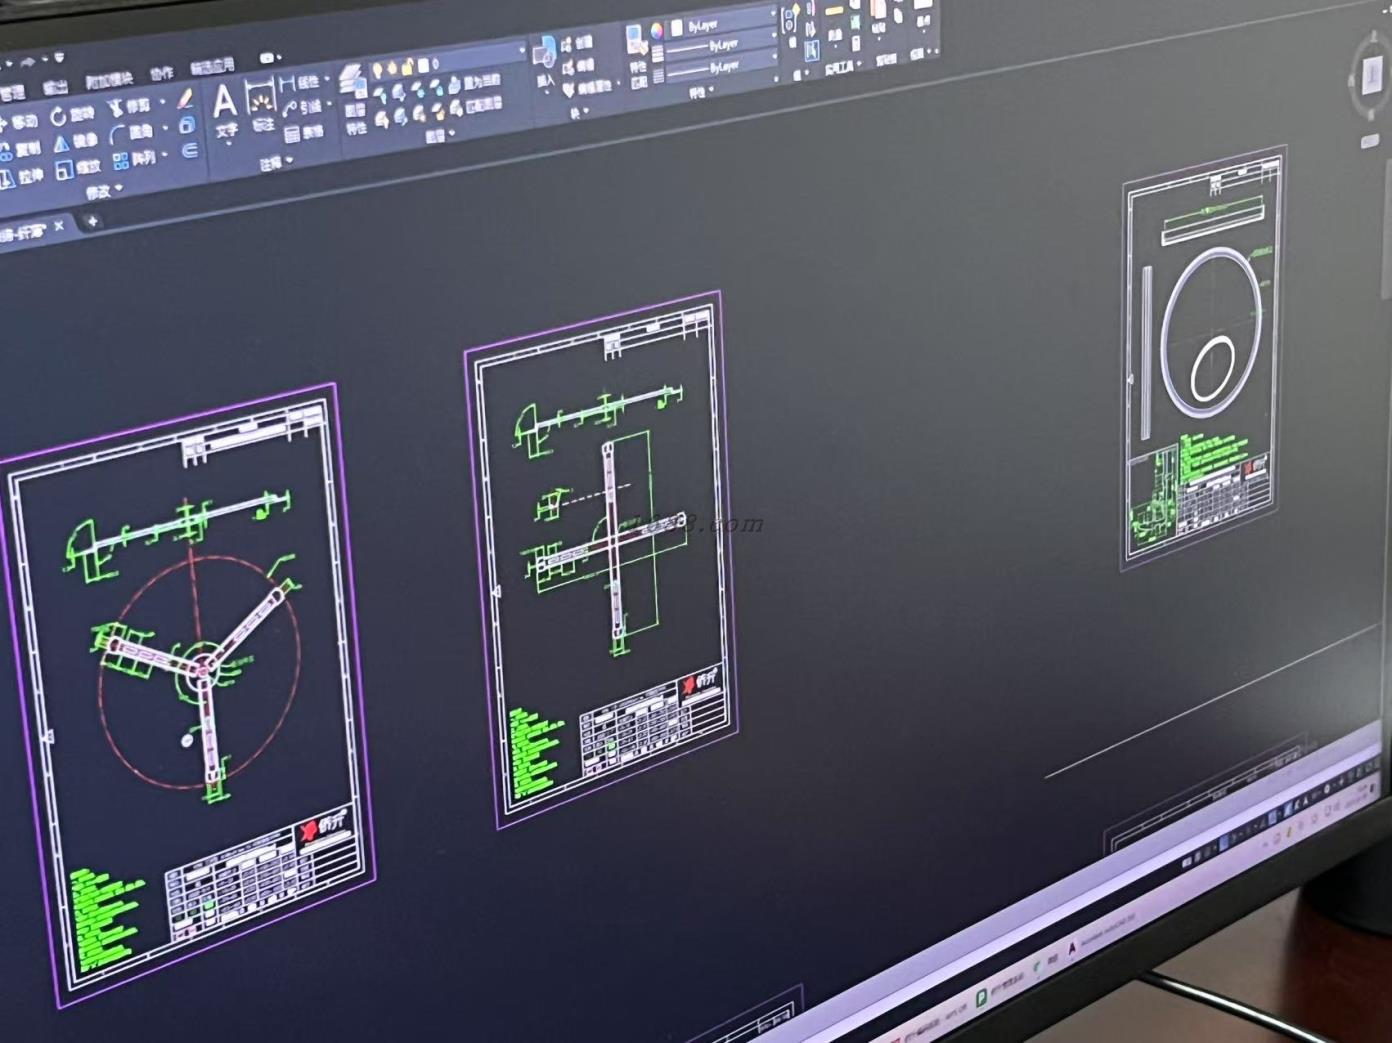Select the Trim (修剪) tool

point(129,106)
